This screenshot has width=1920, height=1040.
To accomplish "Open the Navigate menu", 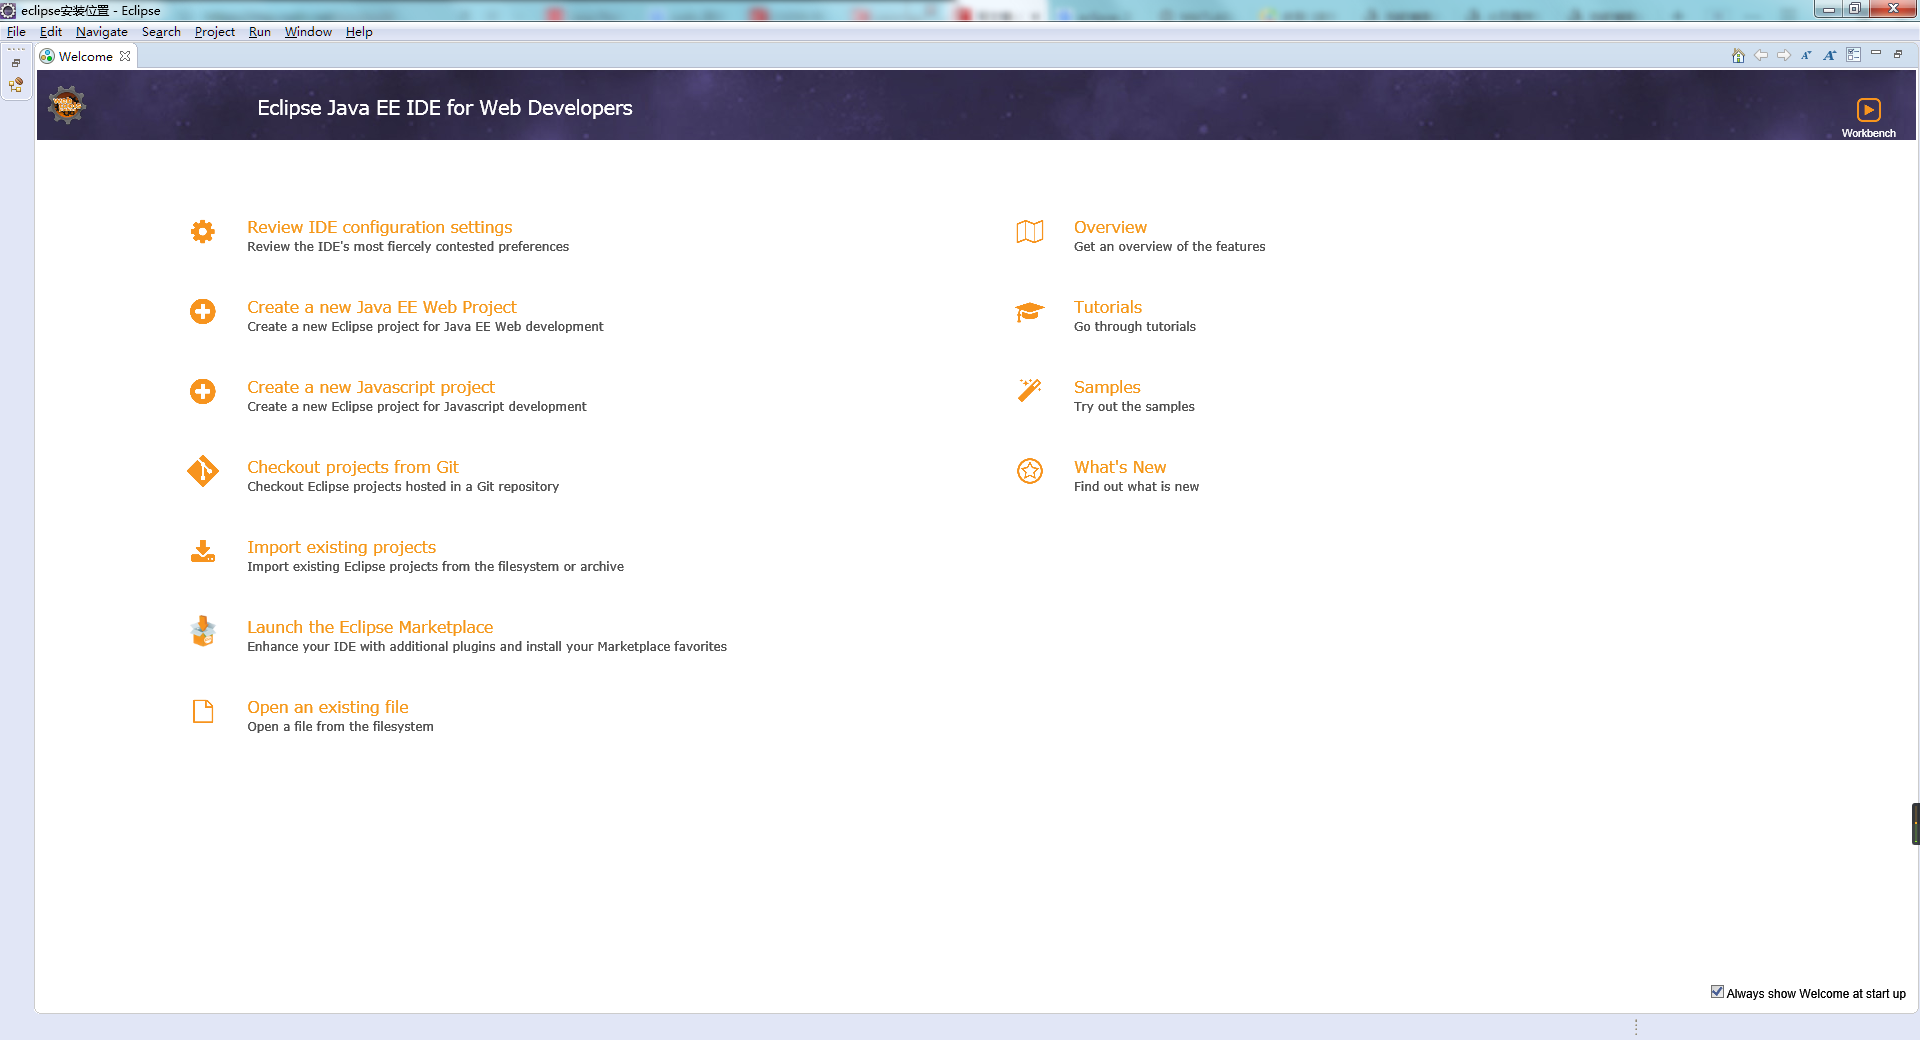I will tap(102, 32).
